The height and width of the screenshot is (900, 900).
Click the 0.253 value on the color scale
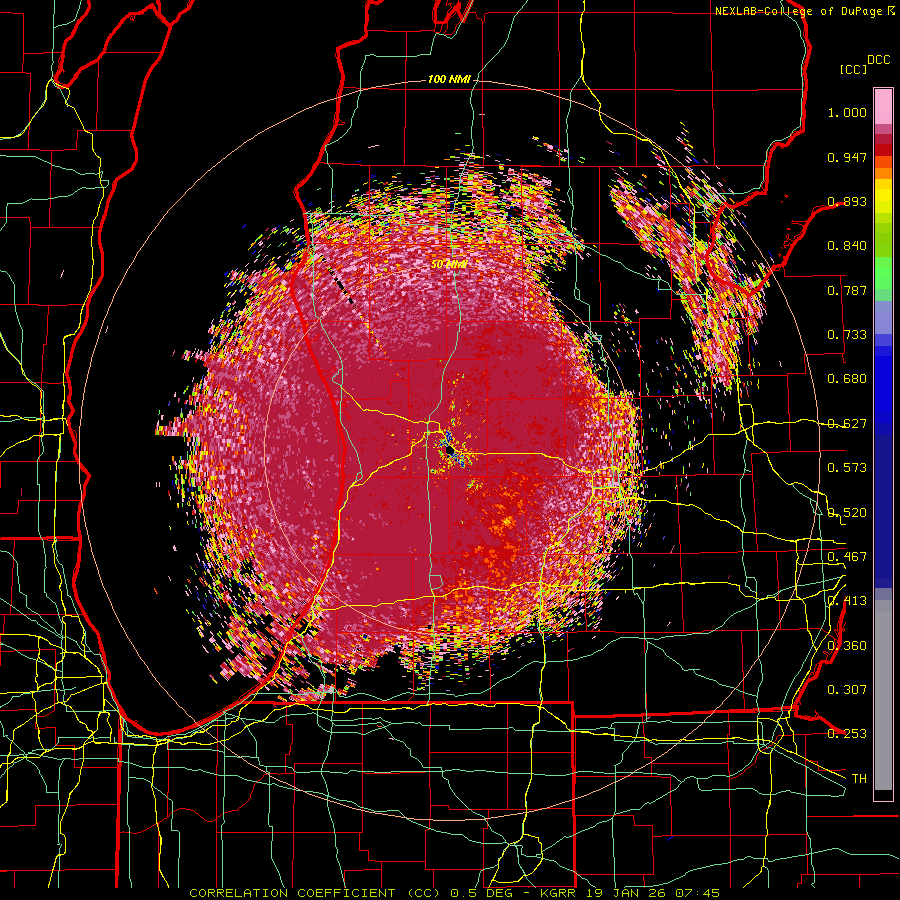(847, 734)
